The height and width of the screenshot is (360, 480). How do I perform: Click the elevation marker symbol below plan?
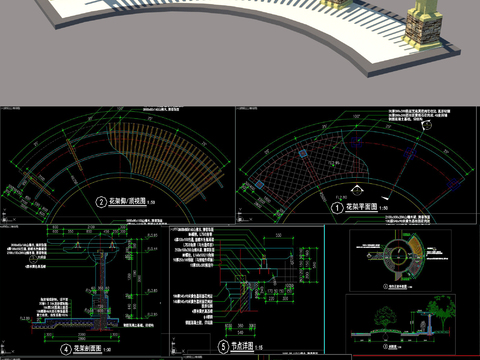(x=357, y=190)
